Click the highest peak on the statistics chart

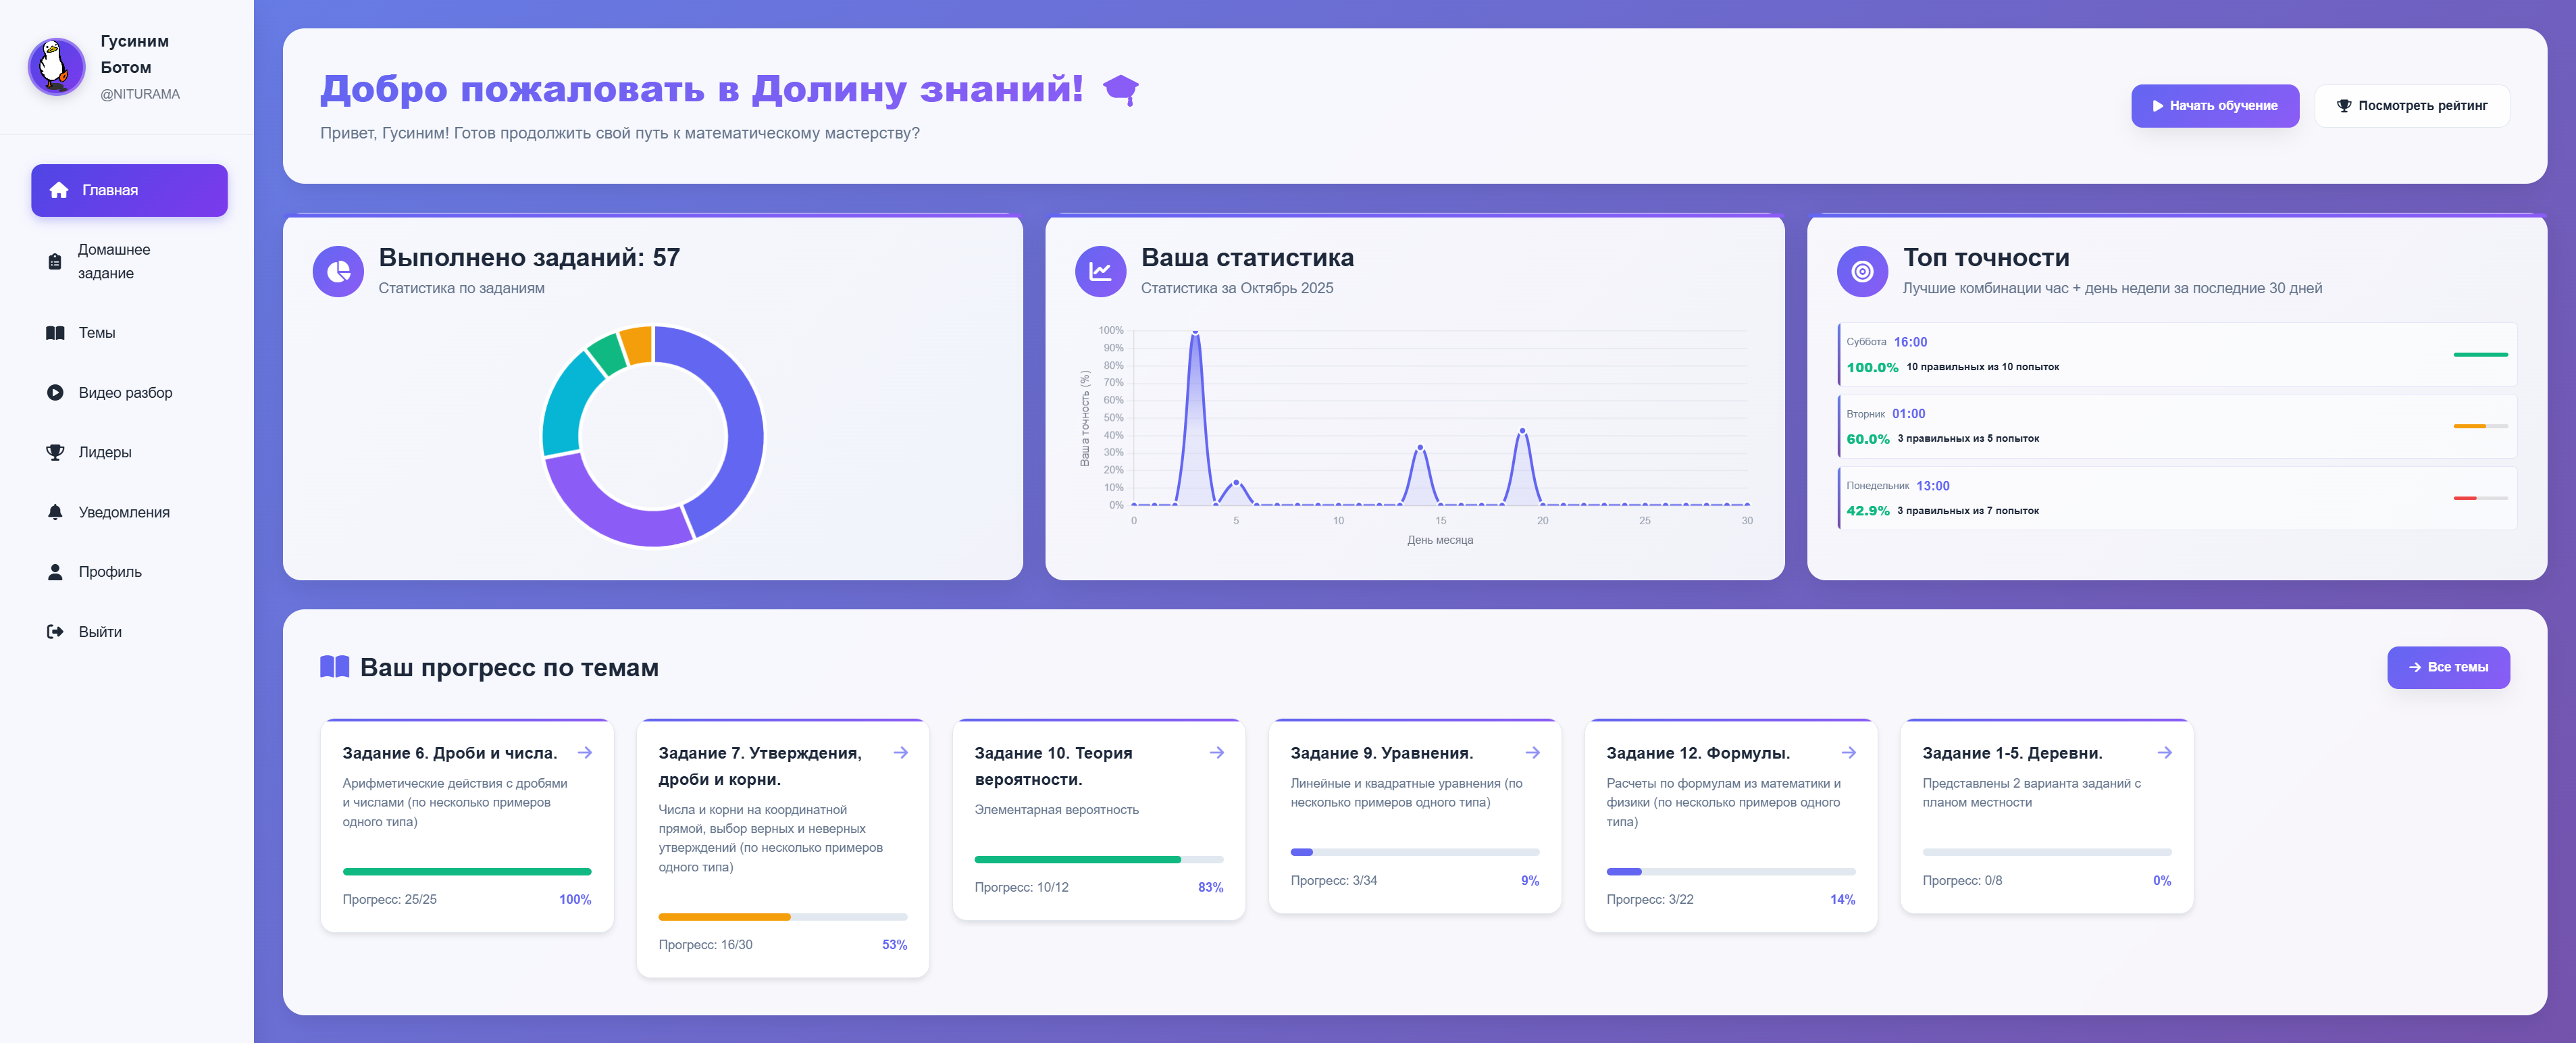coord(1194,332)
